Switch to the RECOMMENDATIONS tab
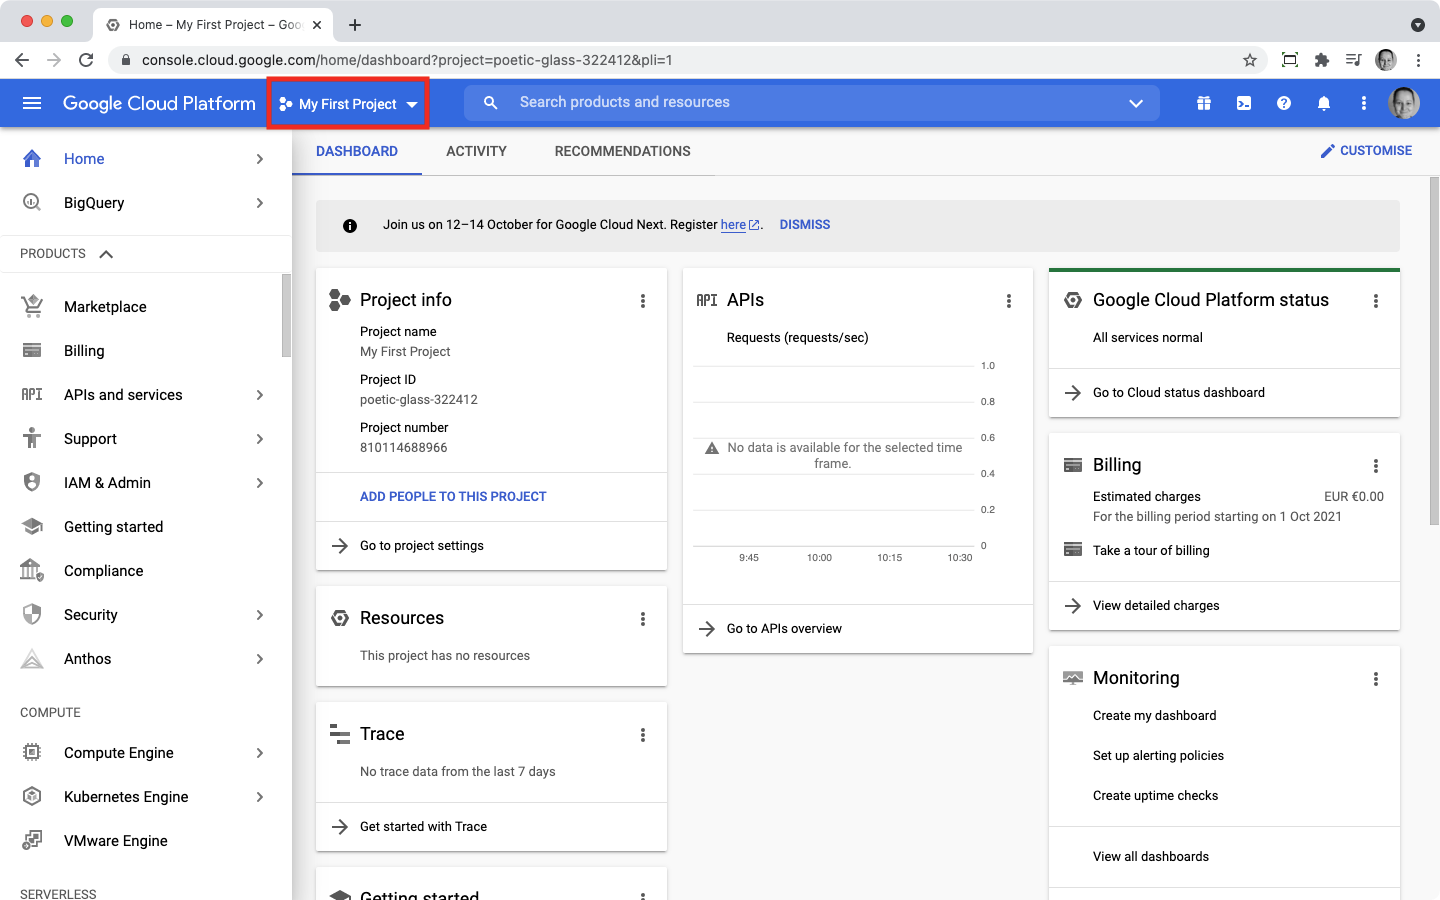This screenshot has width=1440, height=900. [x=622, y=151]
